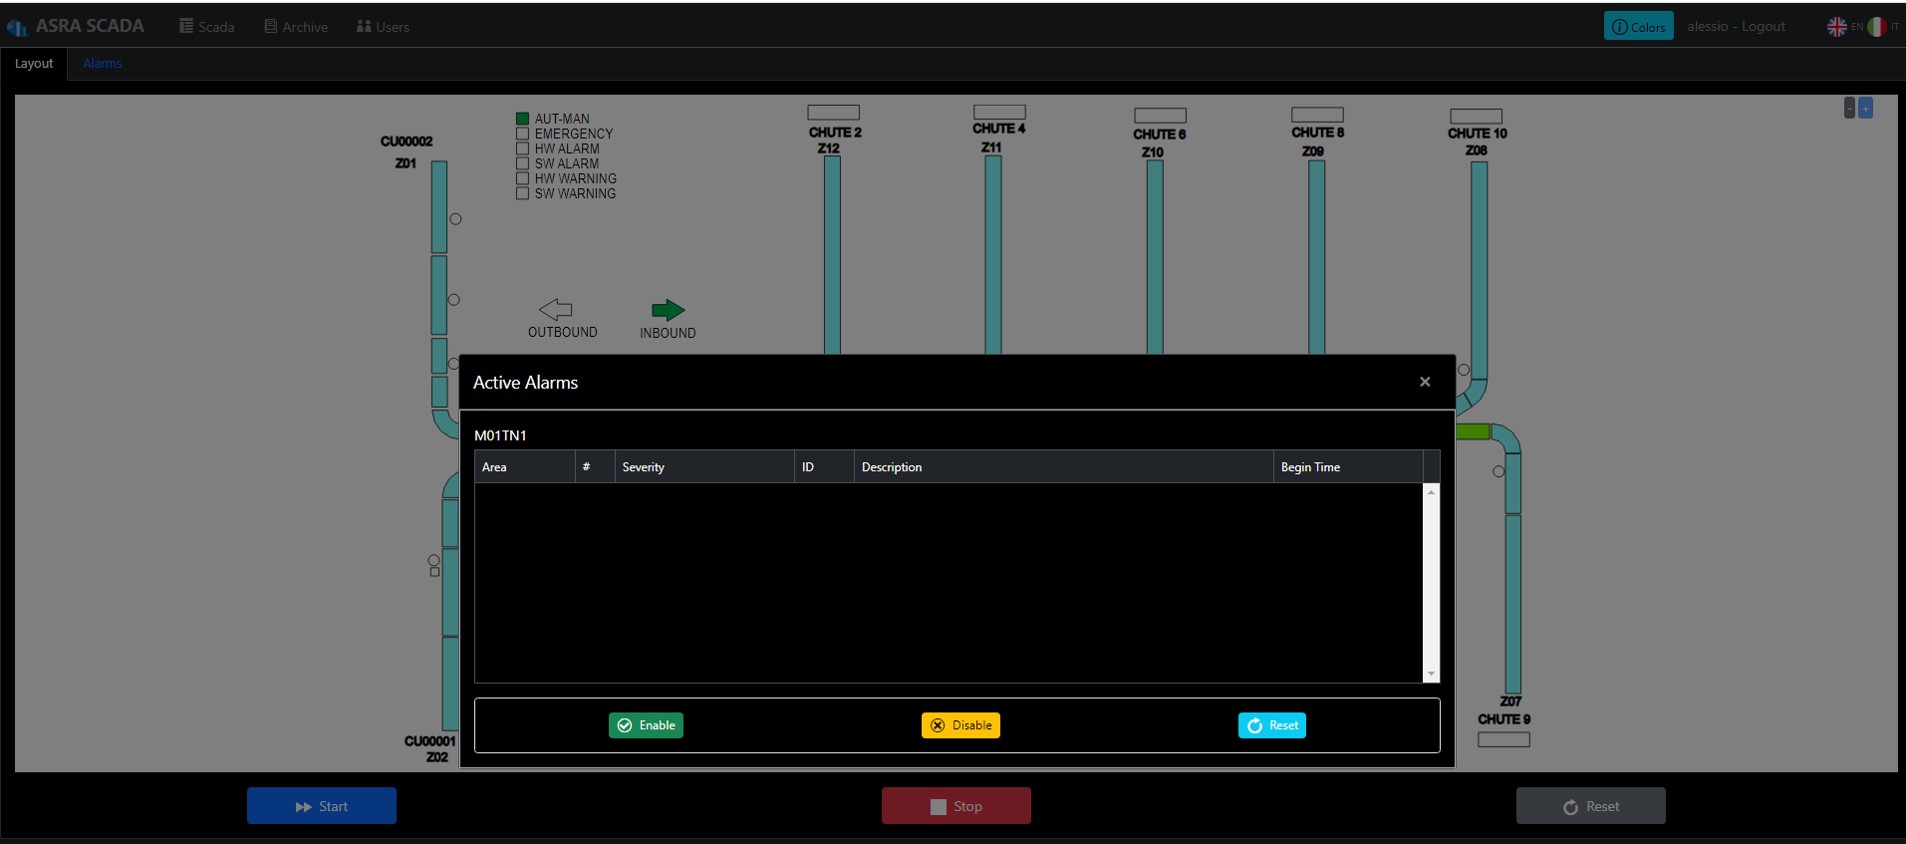Toggle the HW WARNING indicator box
Image resolution: width=1906 pixels, height=844 pixels.
click(522, 178)
